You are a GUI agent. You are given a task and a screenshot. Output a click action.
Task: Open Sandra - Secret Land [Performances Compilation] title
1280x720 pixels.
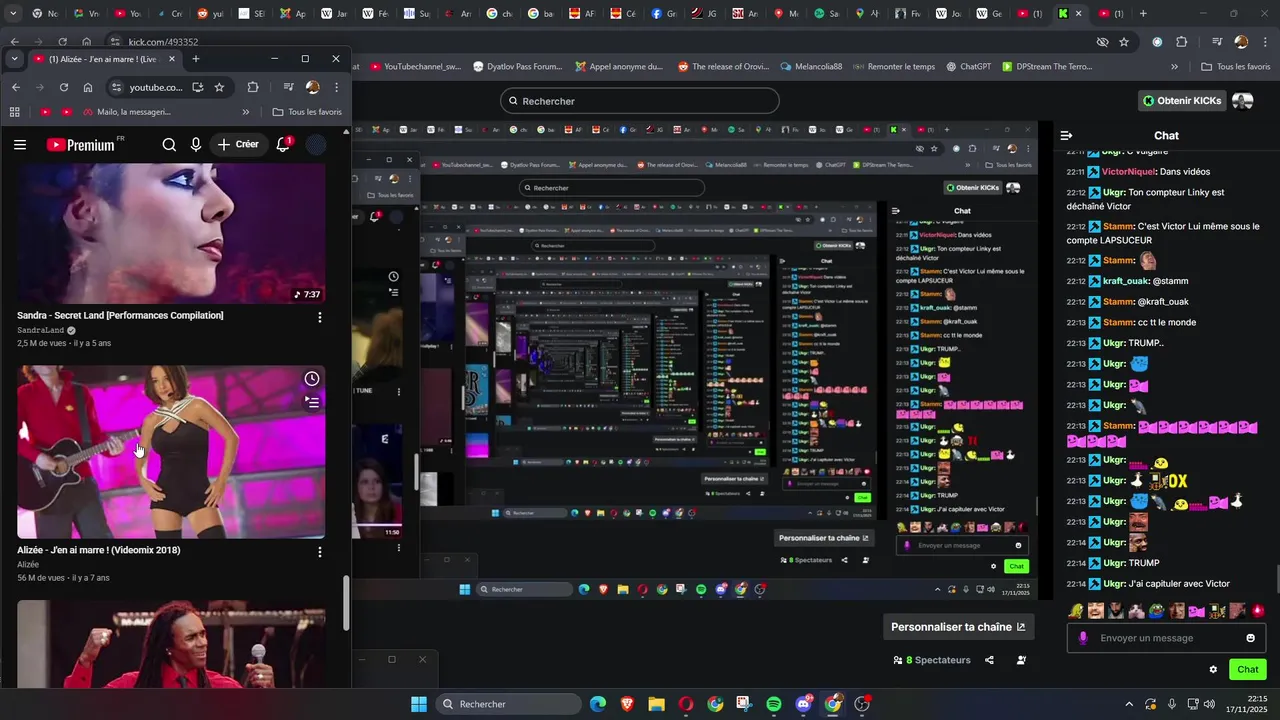[x=120, y=315]
